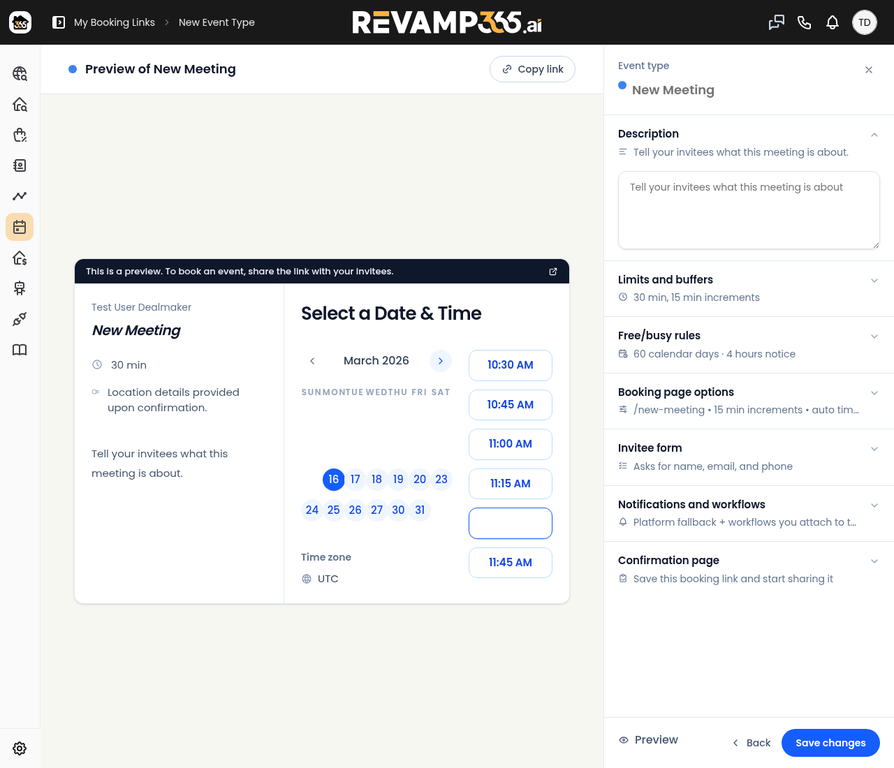Select March 18 on calendar
Screen dimensions: 894x768
coord(377,480)
